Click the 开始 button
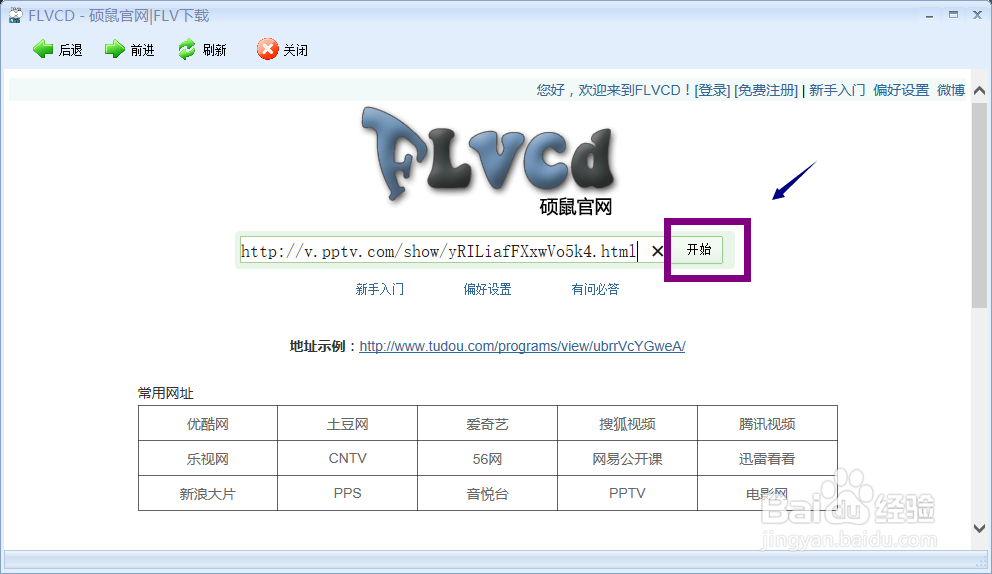992x574 pixels. pos(699,249)
